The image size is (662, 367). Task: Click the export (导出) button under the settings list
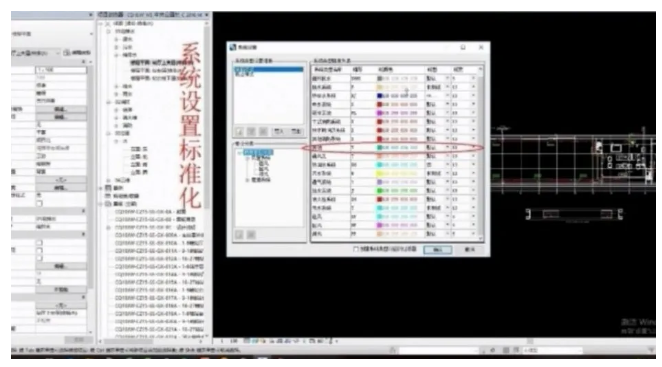pos(296,132)
